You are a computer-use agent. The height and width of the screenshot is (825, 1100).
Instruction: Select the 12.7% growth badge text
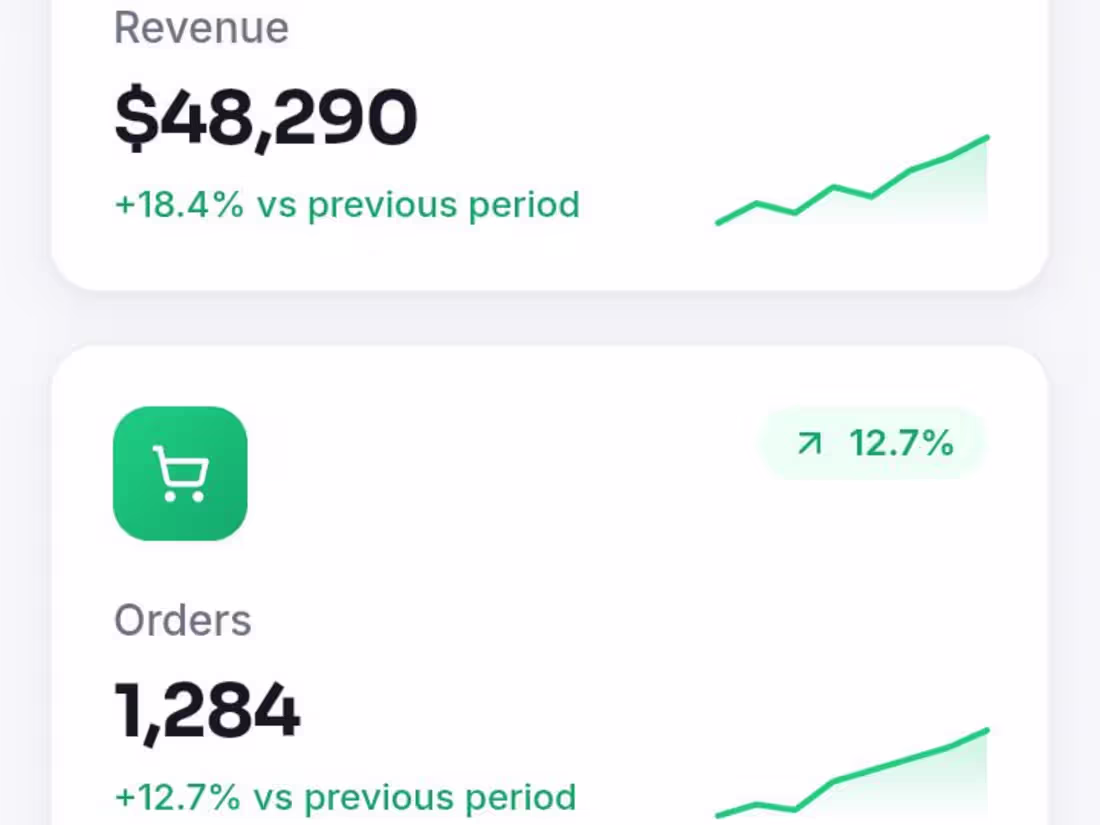pos(901,443)
